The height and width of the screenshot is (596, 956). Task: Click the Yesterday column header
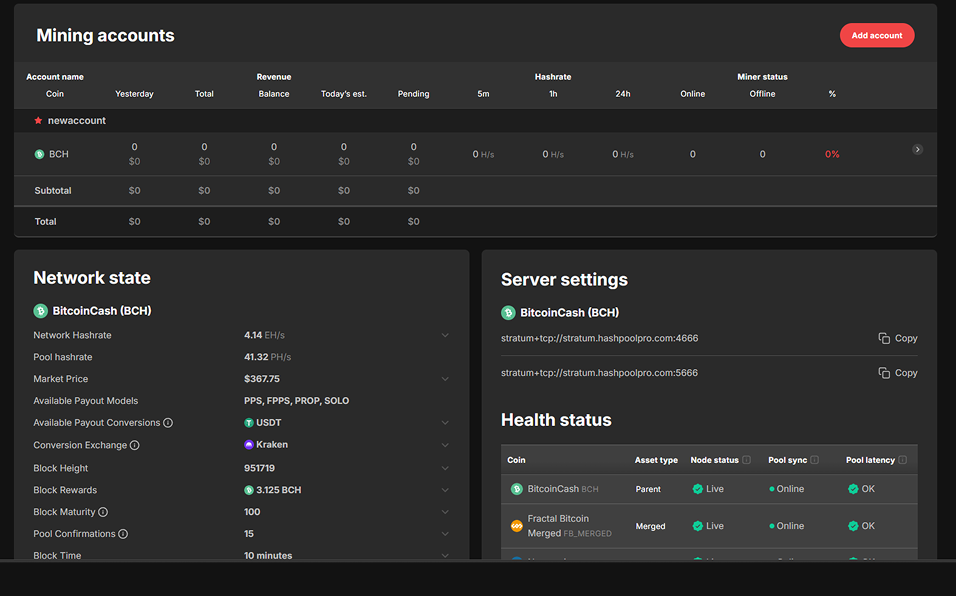pyautogui.click(x=134, y=94)
